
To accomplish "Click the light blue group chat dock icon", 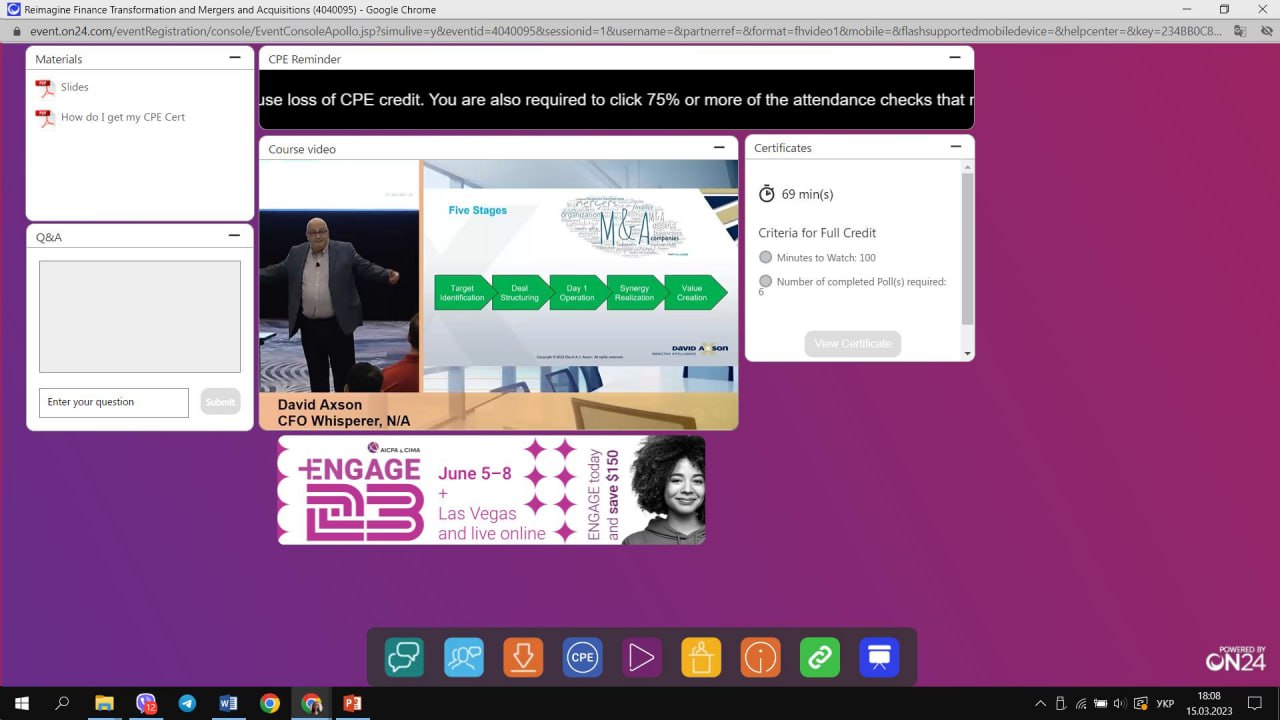I will click(x=463, y=657).
